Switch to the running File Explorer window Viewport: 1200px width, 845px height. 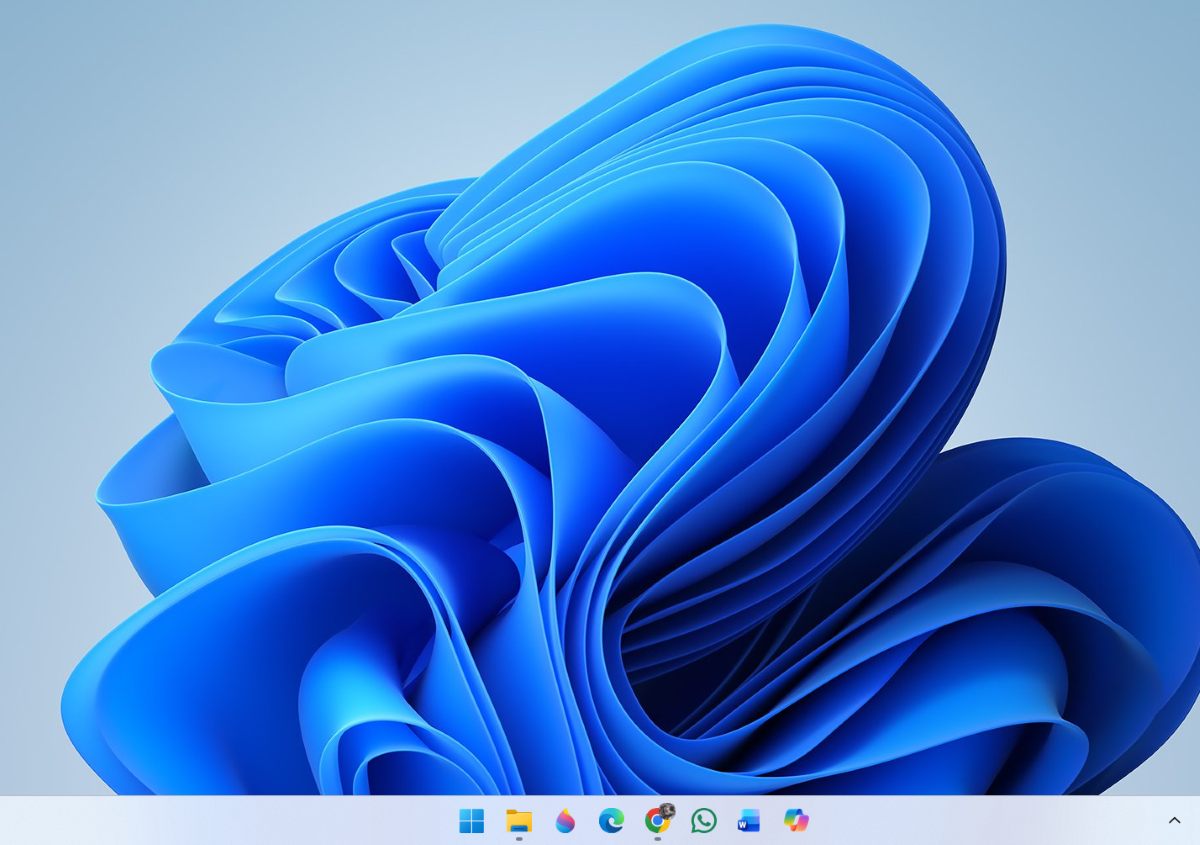point(519,820)
